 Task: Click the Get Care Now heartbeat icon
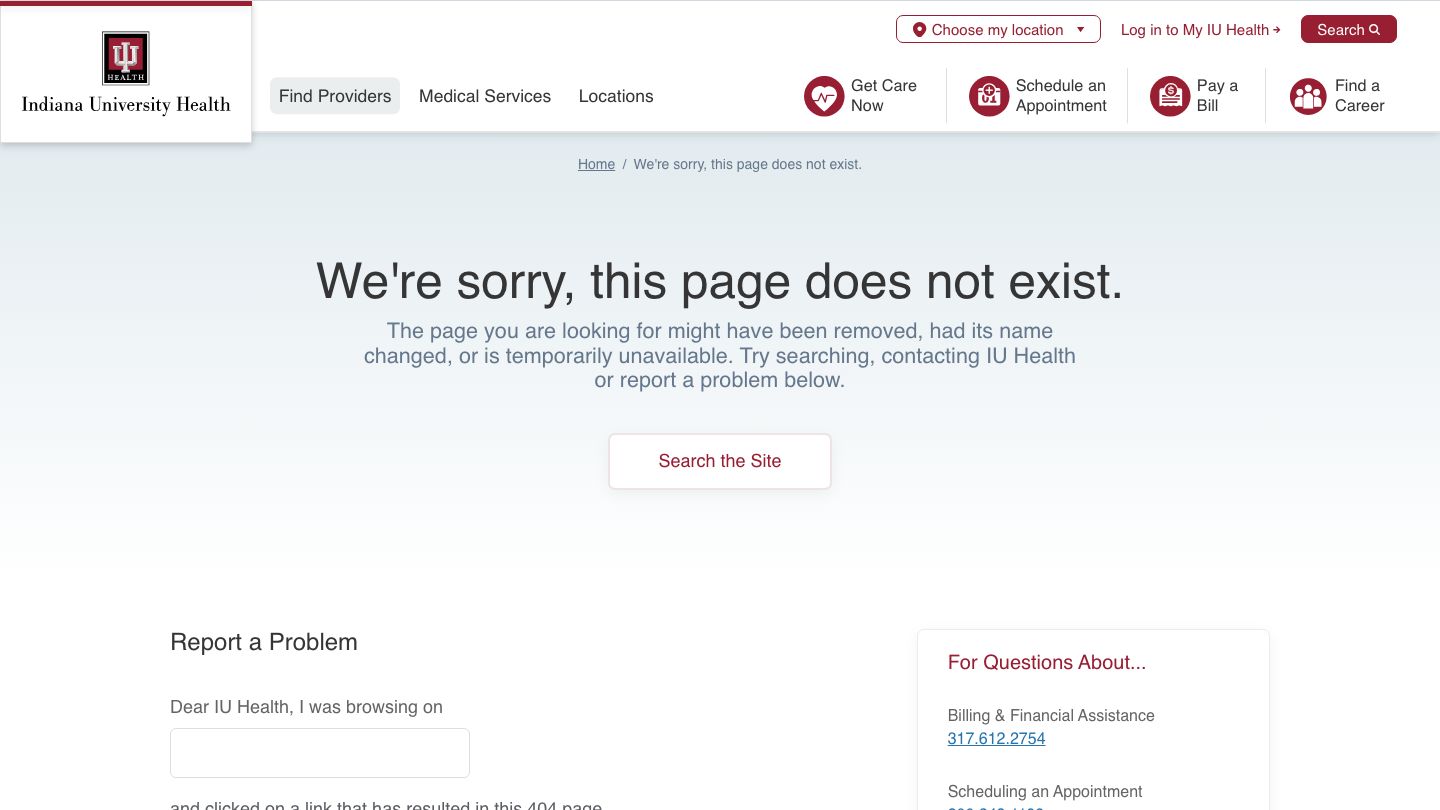[x=824, y=96]
